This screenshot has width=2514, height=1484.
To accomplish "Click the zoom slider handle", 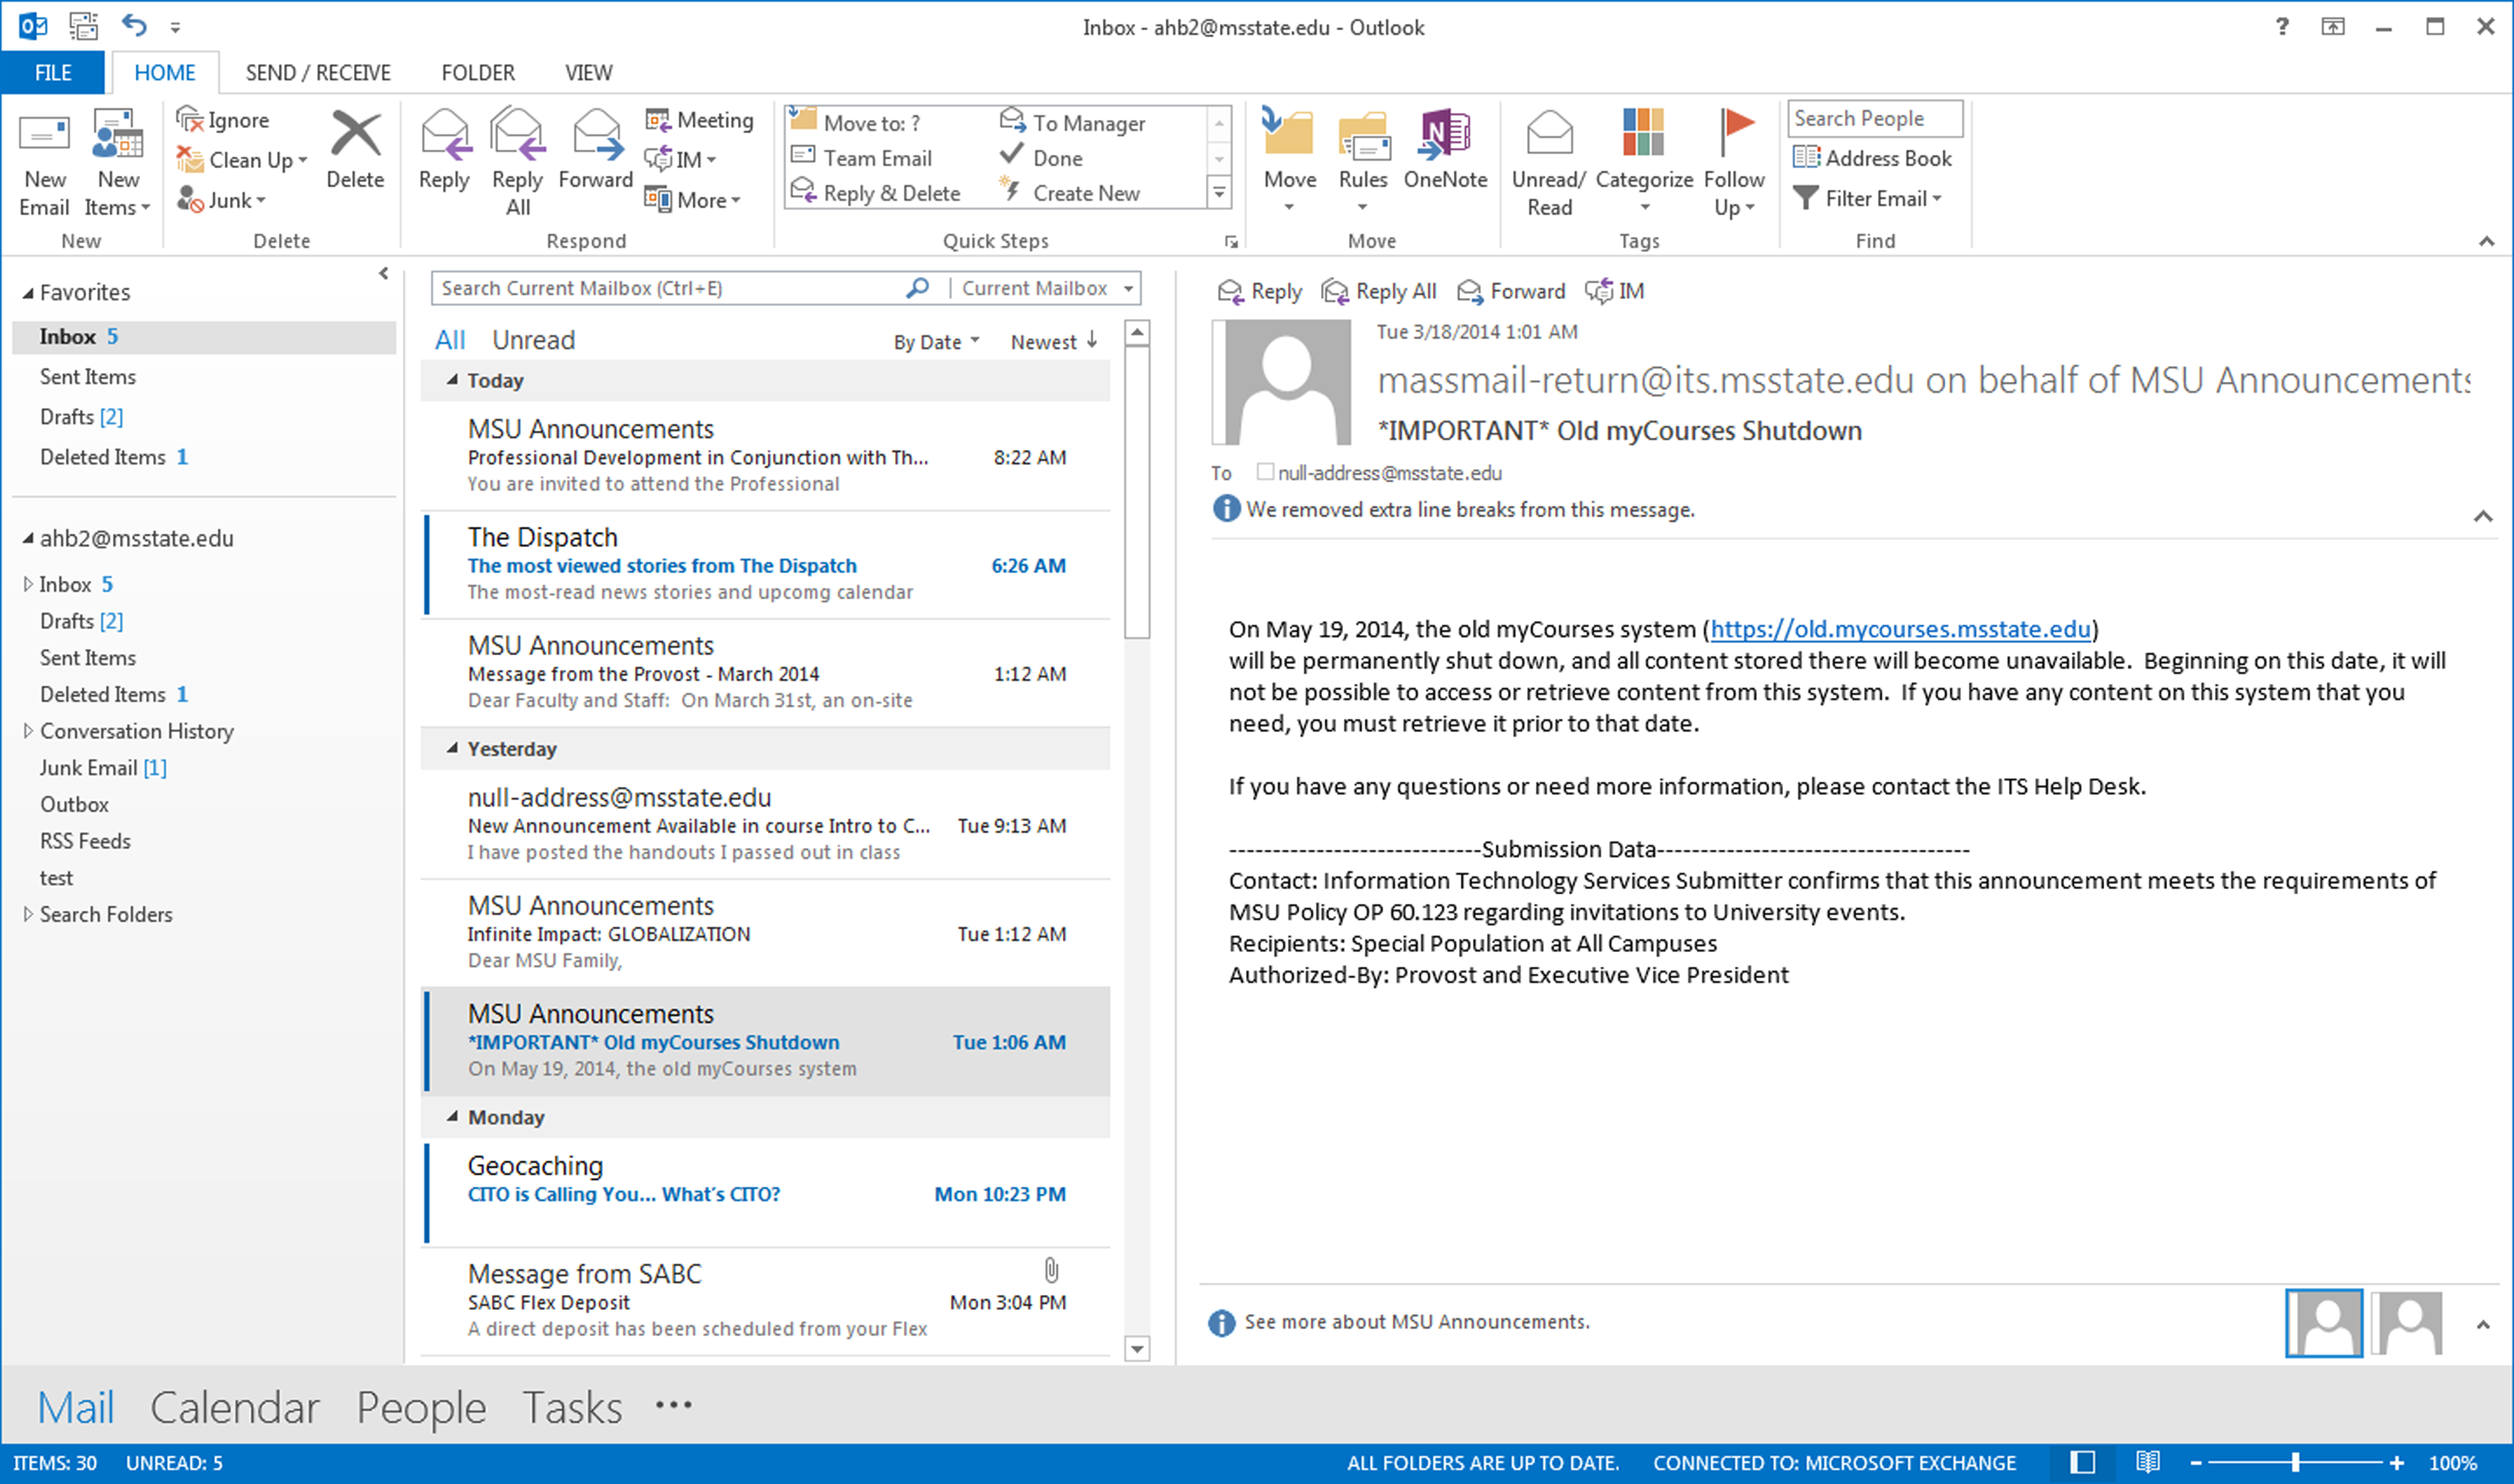I will click(2295, 1462).
